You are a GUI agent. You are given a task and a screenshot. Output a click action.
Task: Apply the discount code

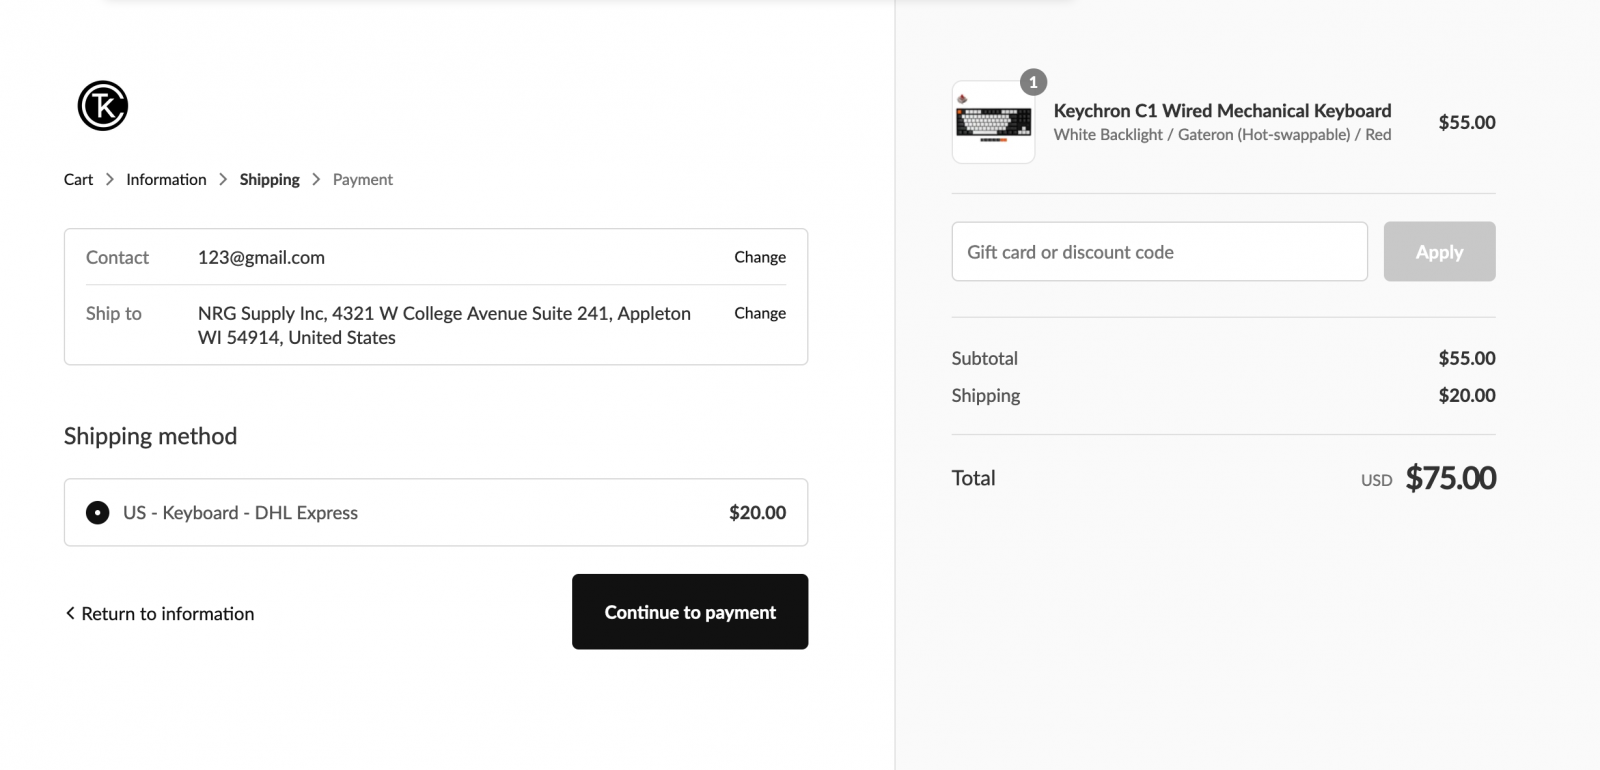click(1440, 252)
